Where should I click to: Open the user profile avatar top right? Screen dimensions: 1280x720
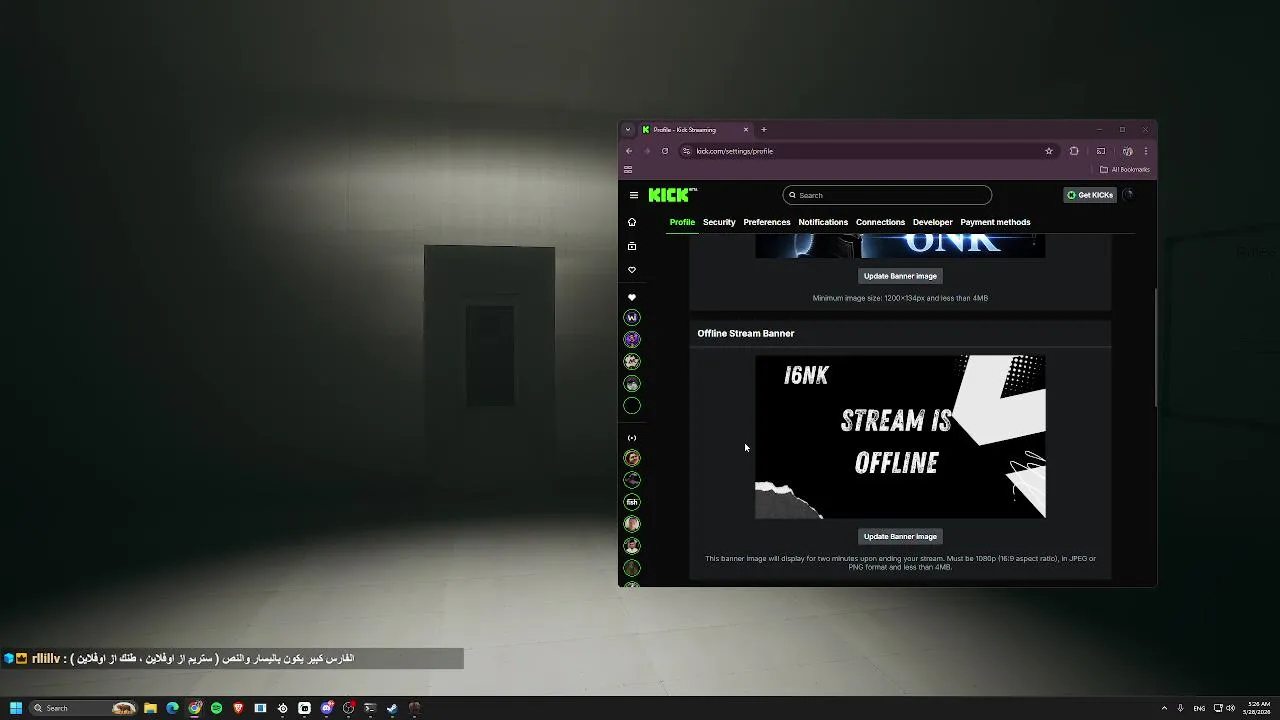coord(1128,195)
